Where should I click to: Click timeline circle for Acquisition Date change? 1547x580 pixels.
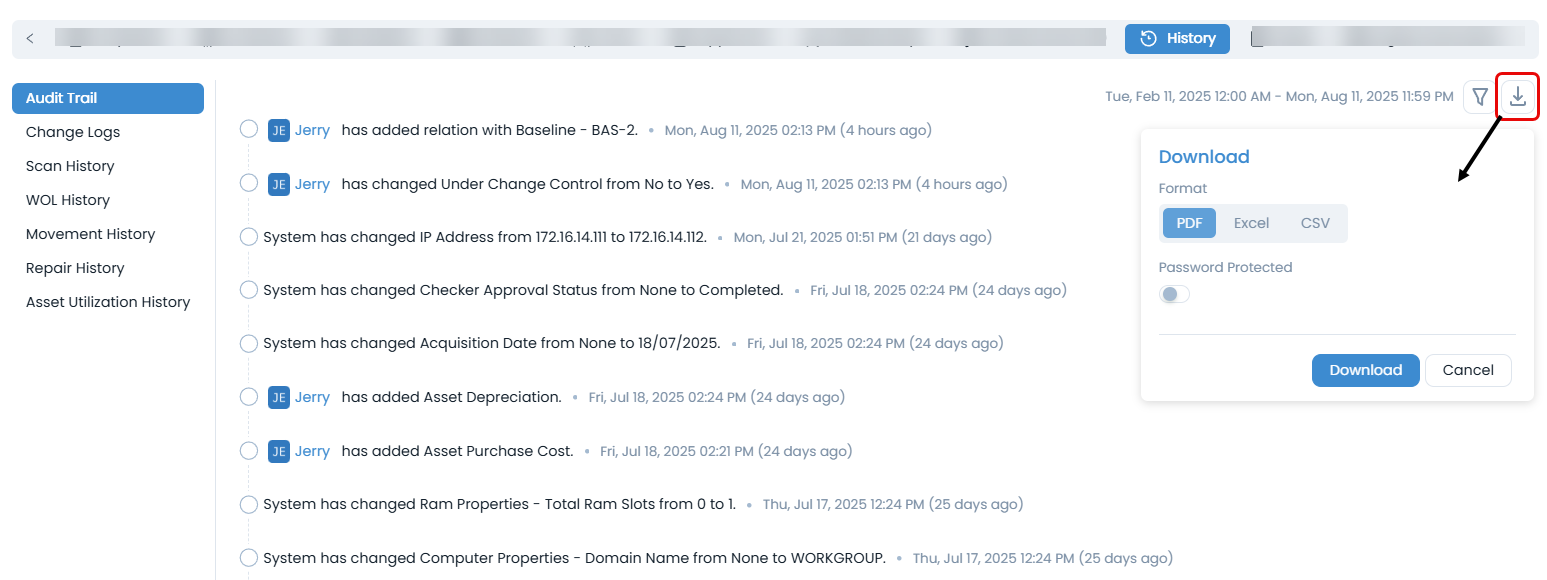(x=249, y=343)
